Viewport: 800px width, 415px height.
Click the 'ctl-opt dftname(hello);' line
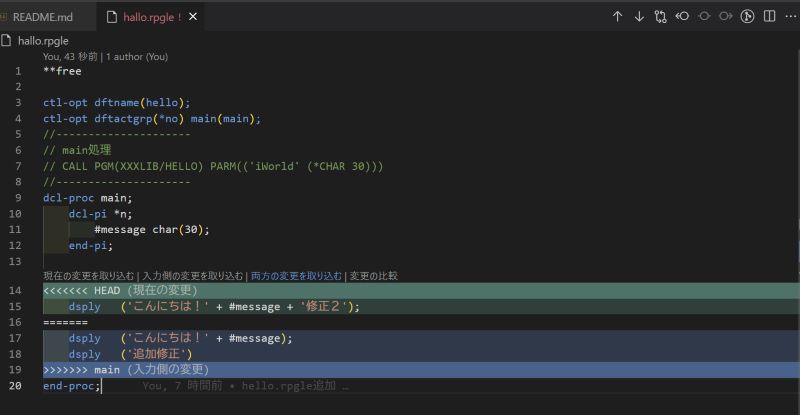point(116,103)
